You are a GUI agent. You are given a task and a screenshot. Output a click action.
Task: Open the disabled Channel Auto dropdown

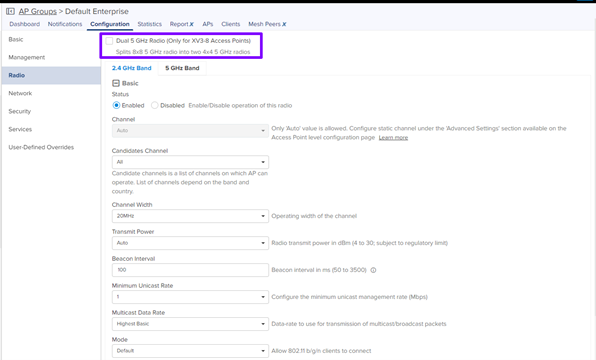pos(190,130)
